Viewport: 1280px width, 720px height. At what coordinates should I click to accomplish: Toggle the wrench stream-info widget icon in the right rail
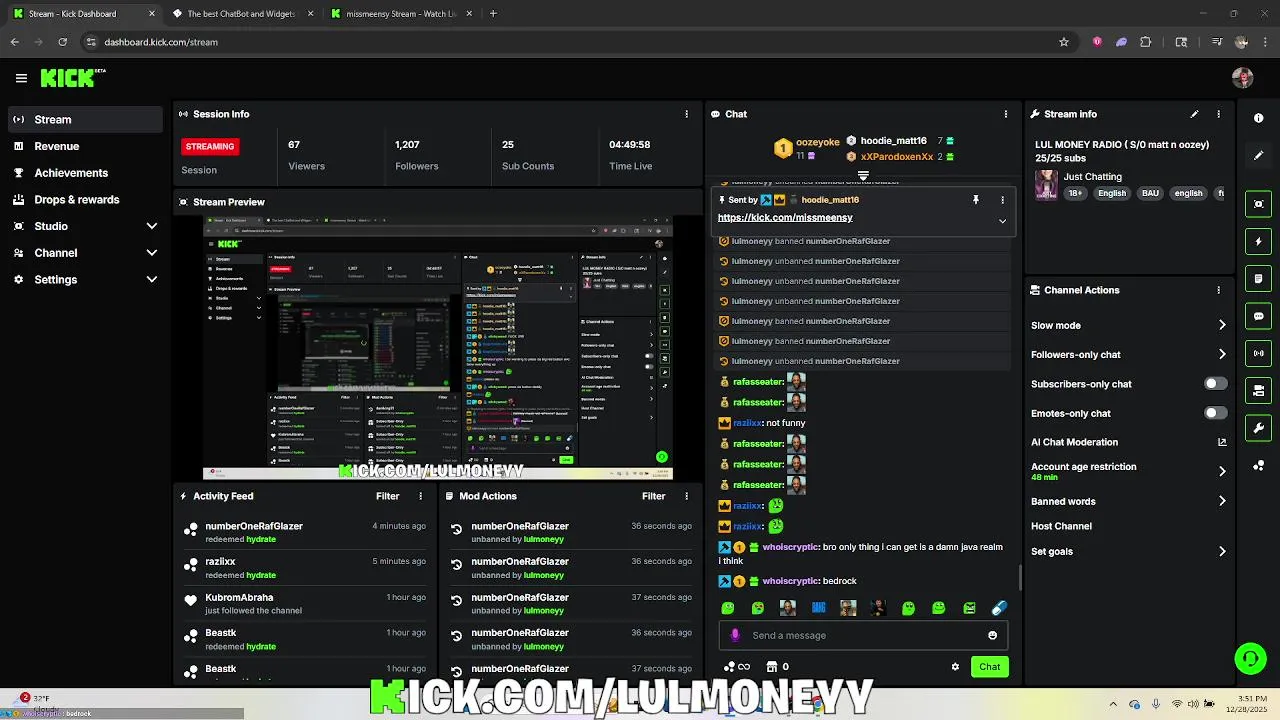click(1258, 428)
